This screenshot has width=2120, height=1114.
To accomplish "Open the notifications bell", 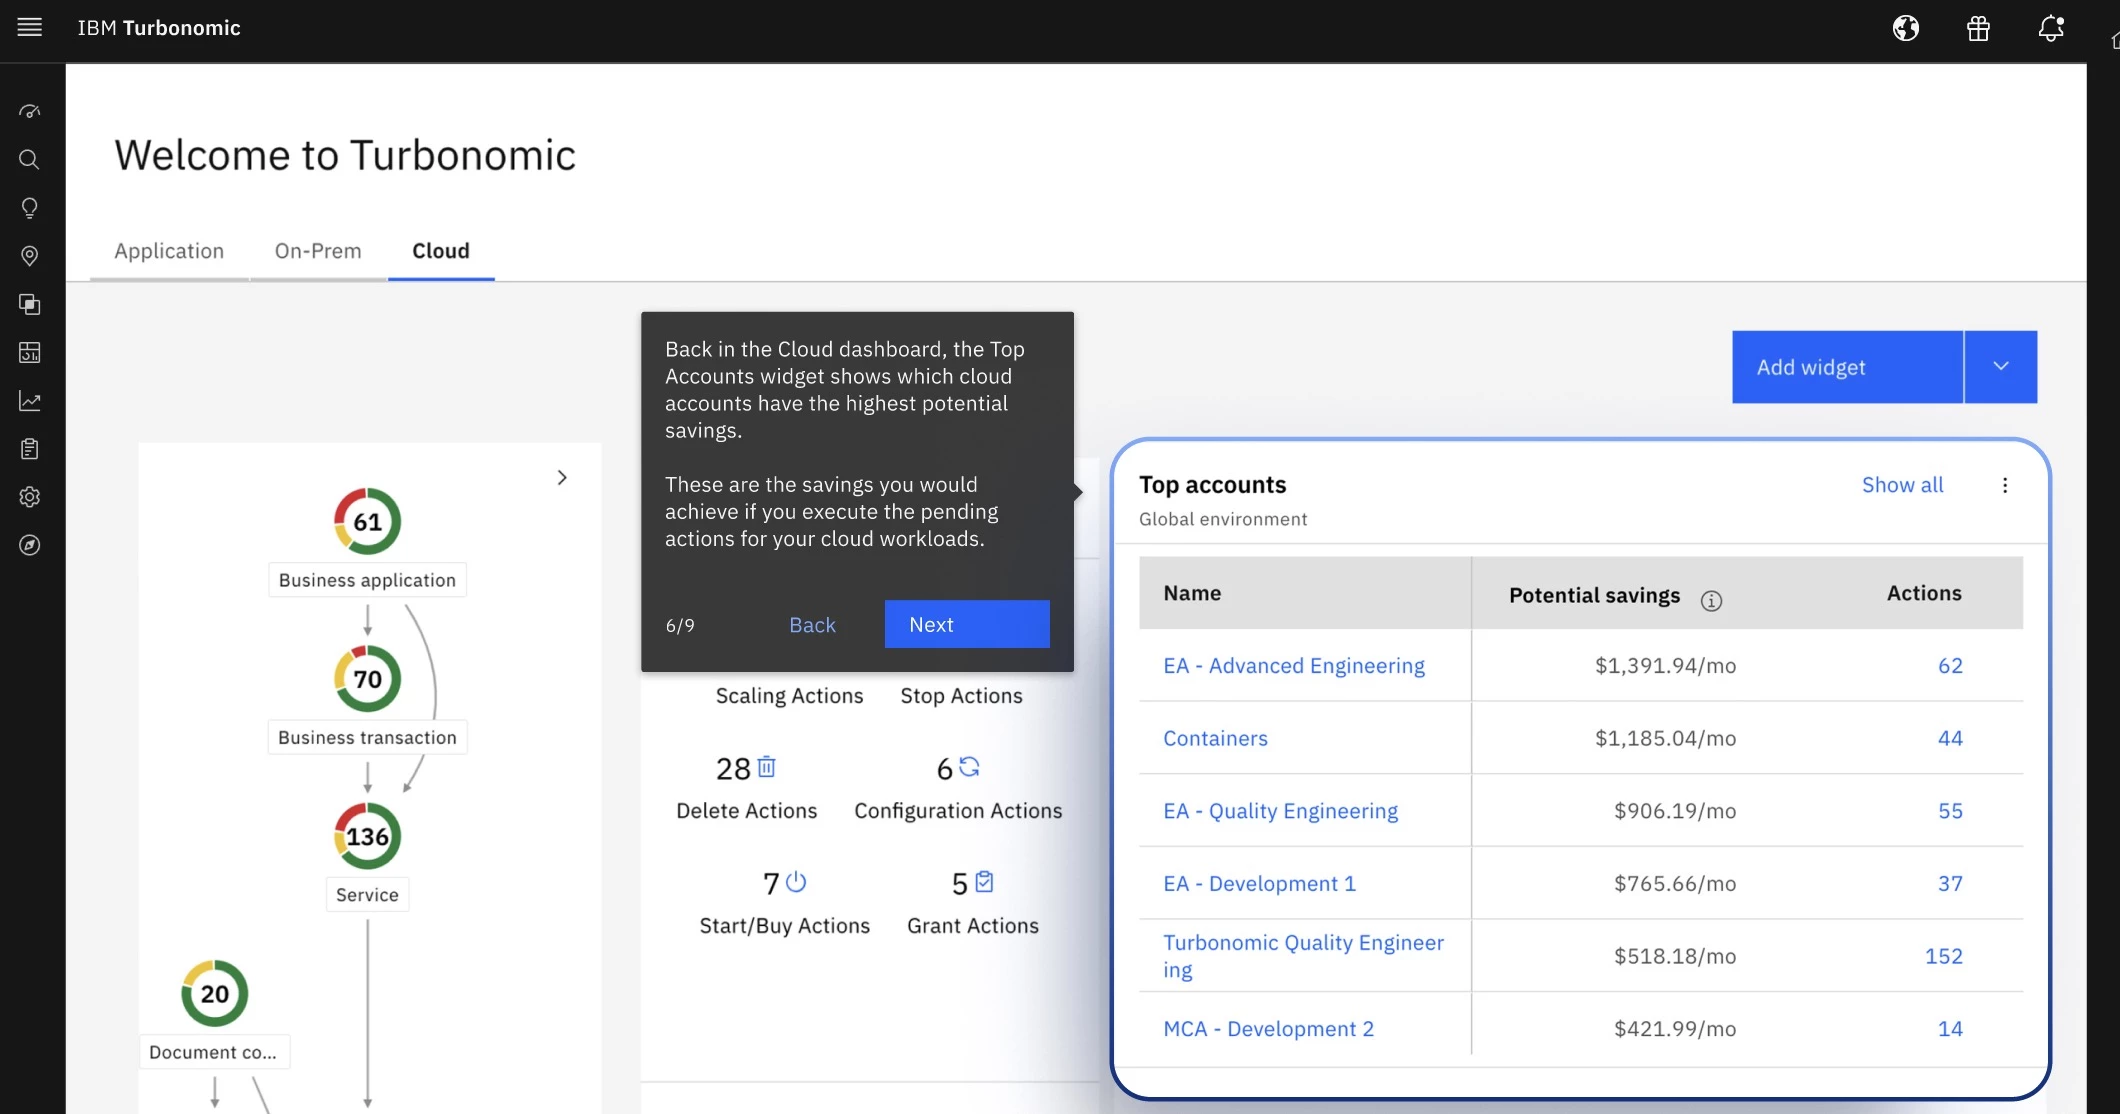I will (x=2051, y=28).
